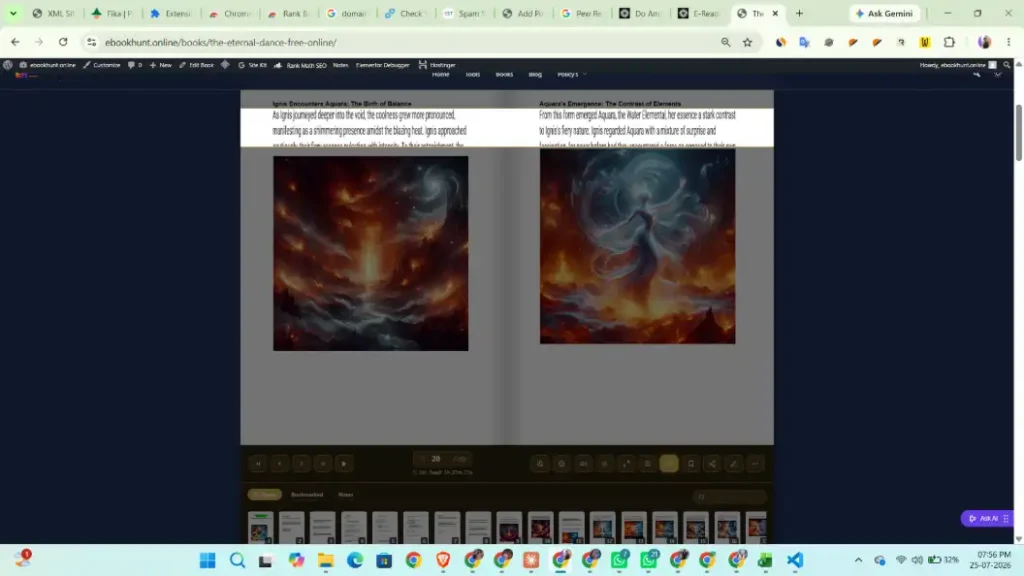Switch to the Rank browser tab
The image size is (1024, 576).
(x=289, y=13)
